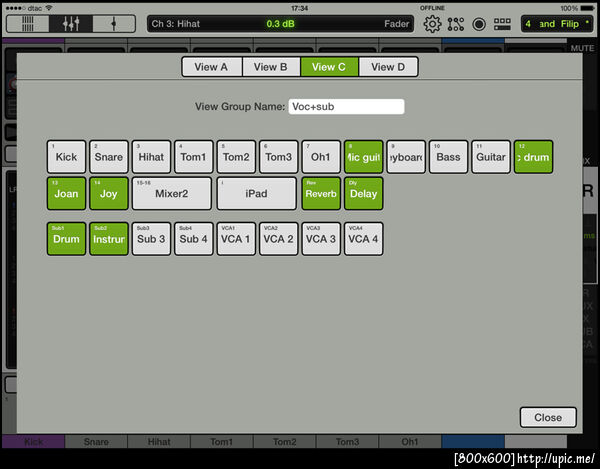Viewport: 600px width, 469px height.
Task: Disable channel 8 Mic guitar button
Action: click(x=364, y=157)
